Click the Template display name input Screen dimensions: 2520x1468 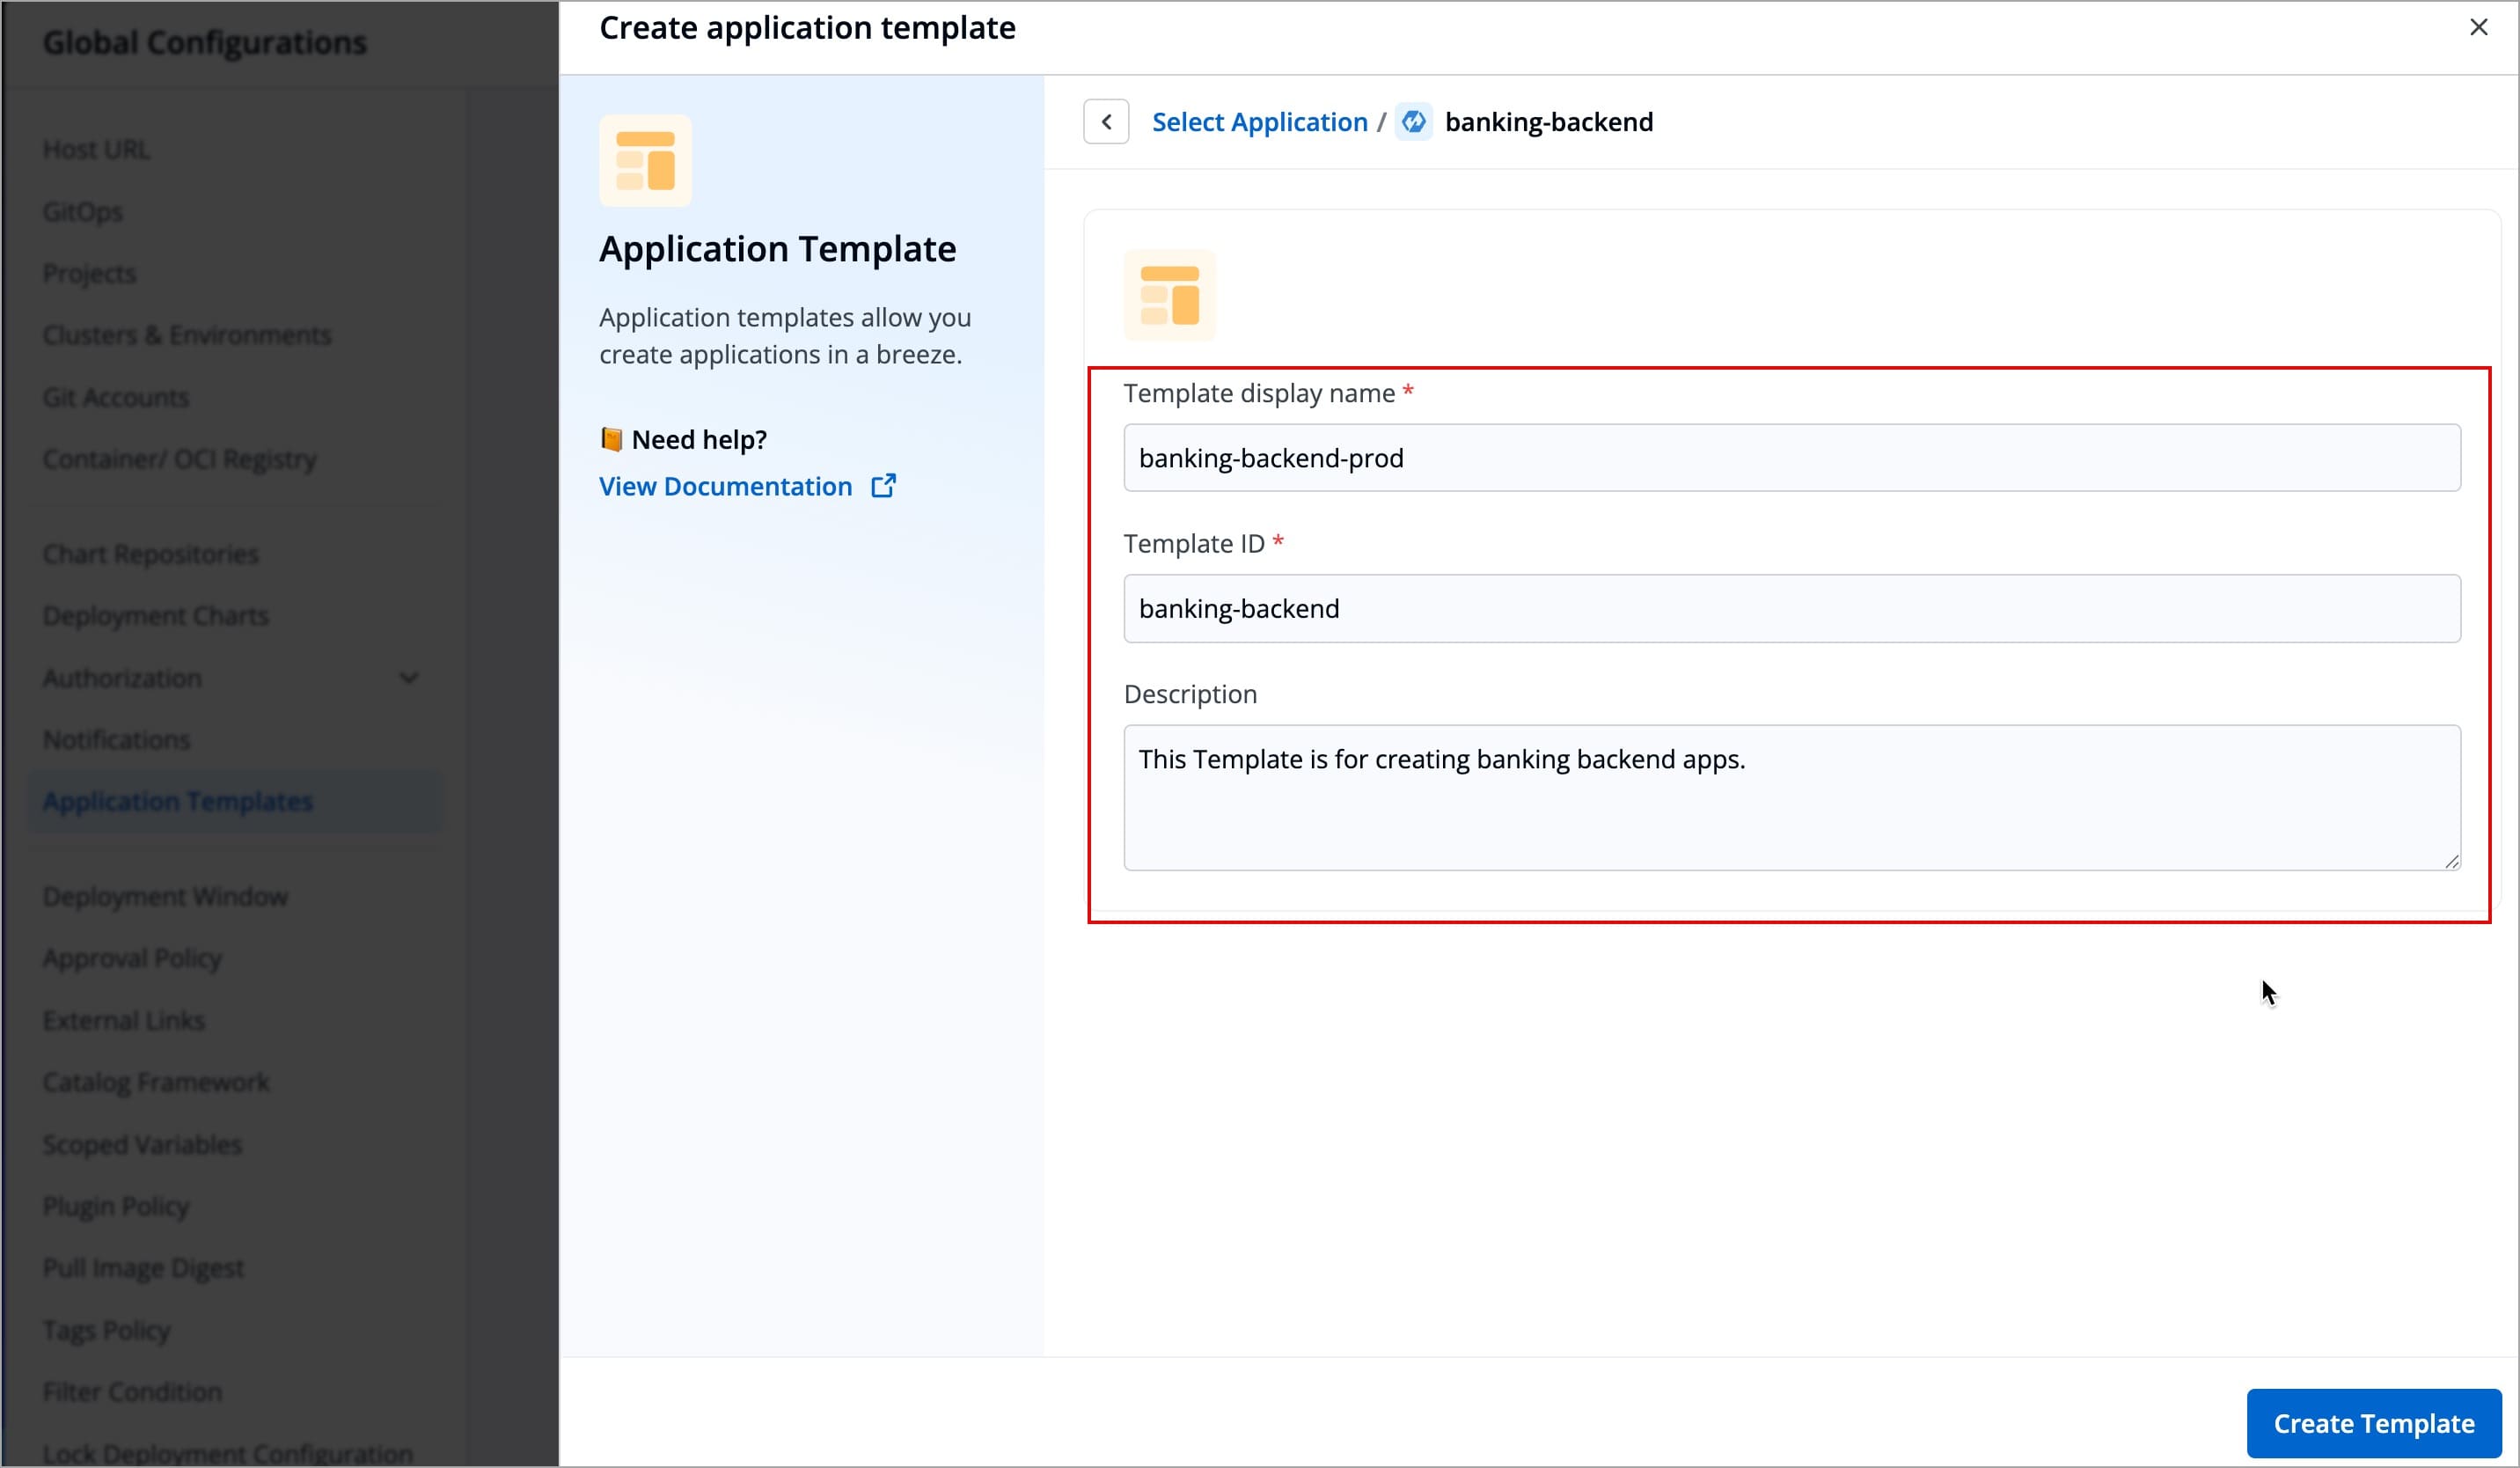pos(1790,458)
